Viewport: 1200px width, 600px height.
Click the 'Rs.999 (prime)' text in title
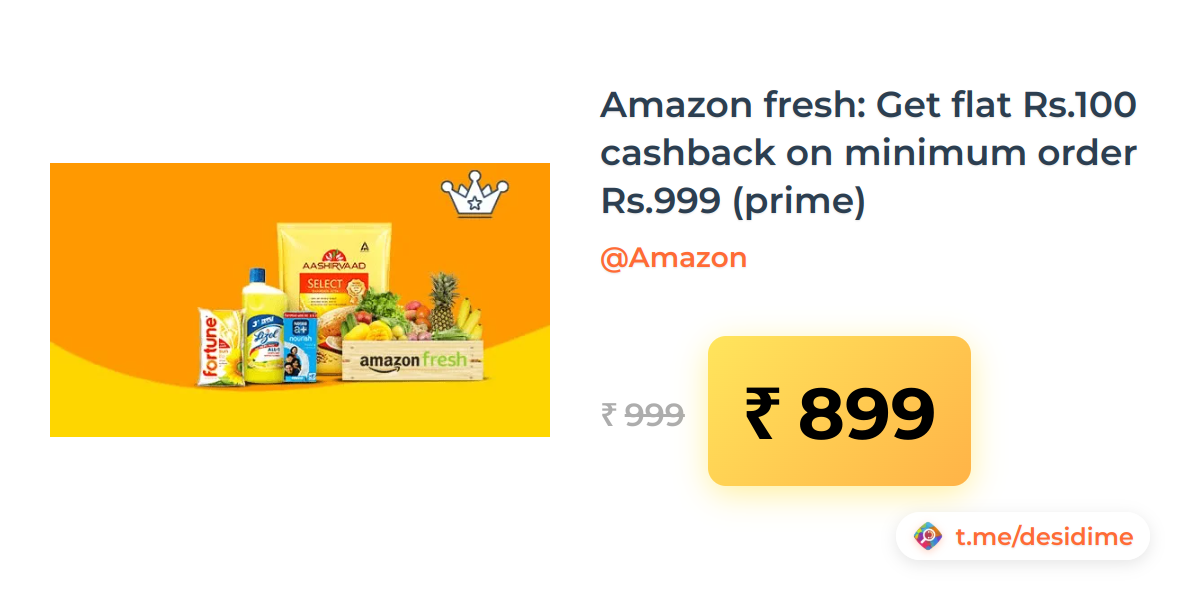733,201
